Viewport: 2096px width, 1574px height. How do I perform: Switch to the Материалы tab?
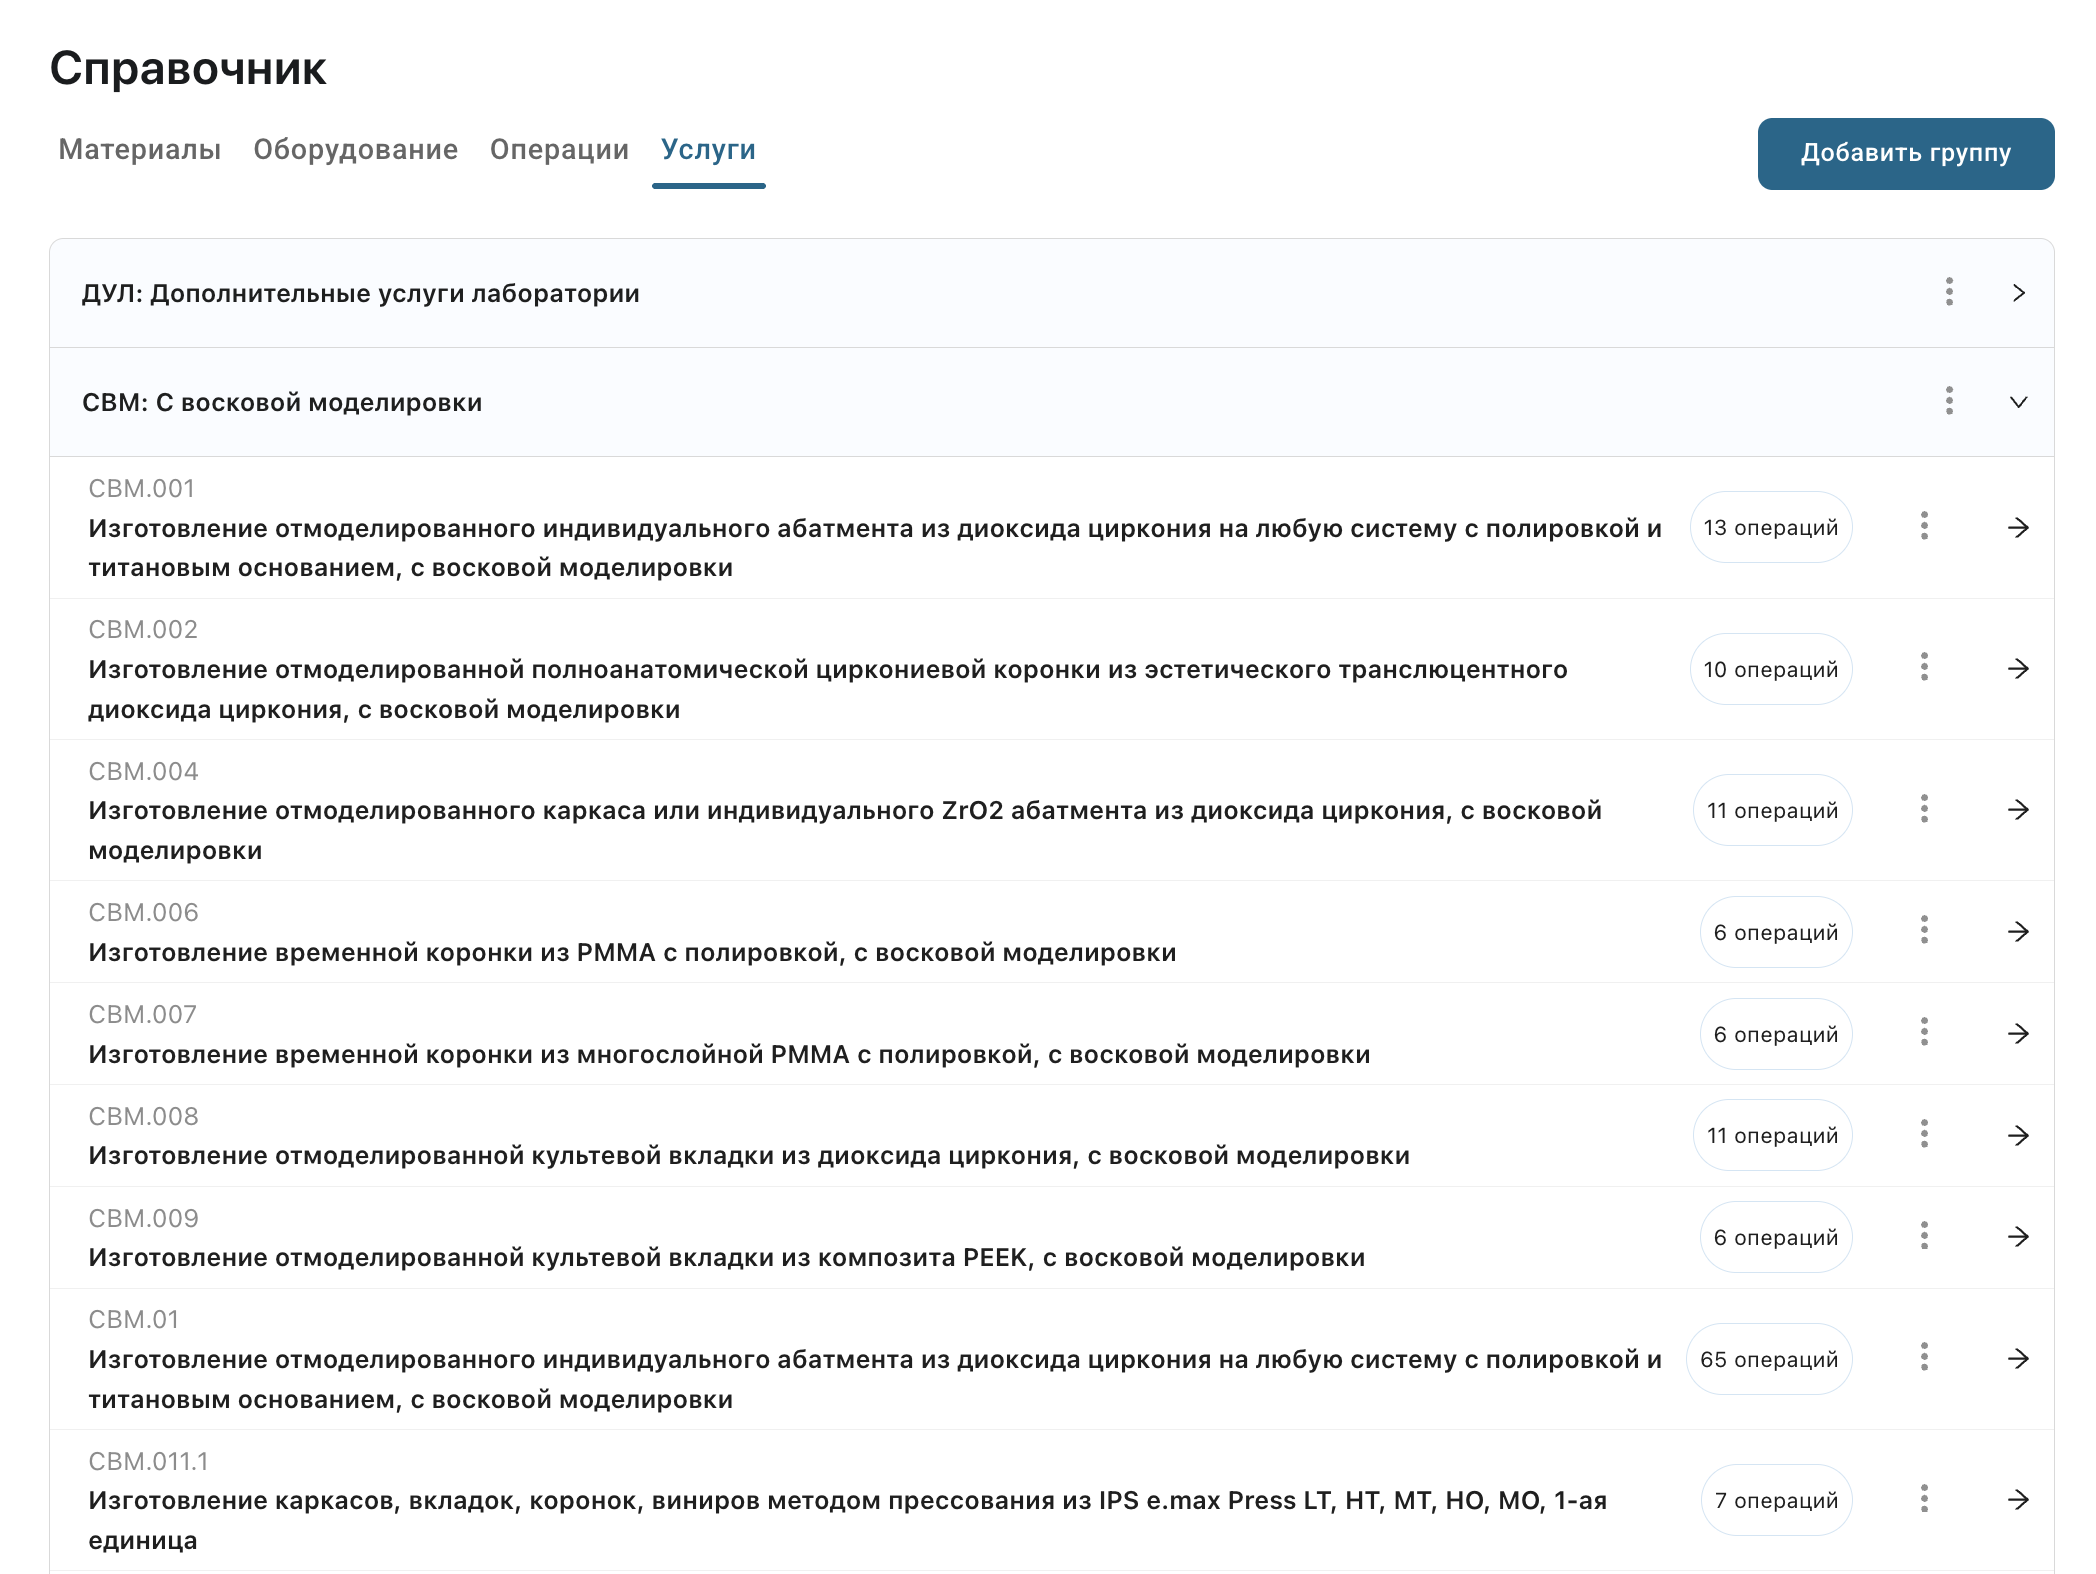click(x=140, y=150)
